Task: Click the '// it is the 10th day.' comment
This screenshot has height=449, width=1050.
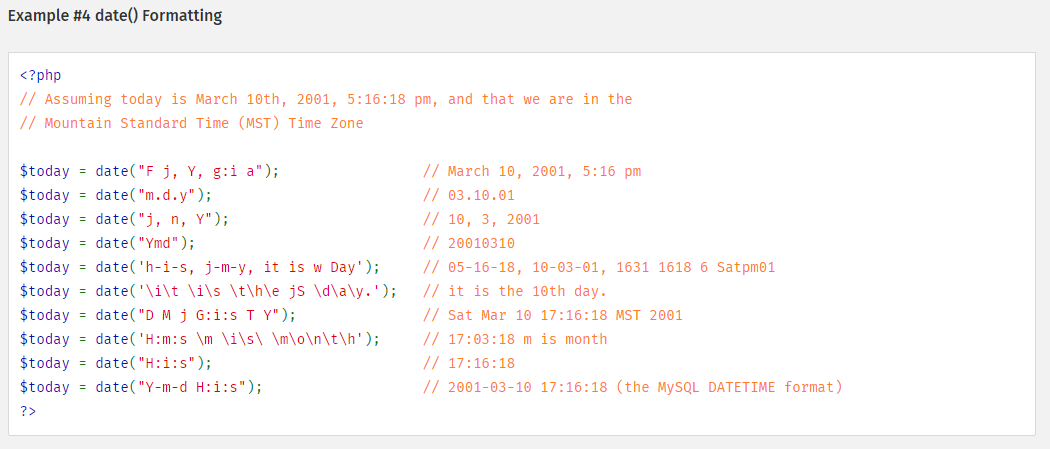Action: (x=516, y=292)
